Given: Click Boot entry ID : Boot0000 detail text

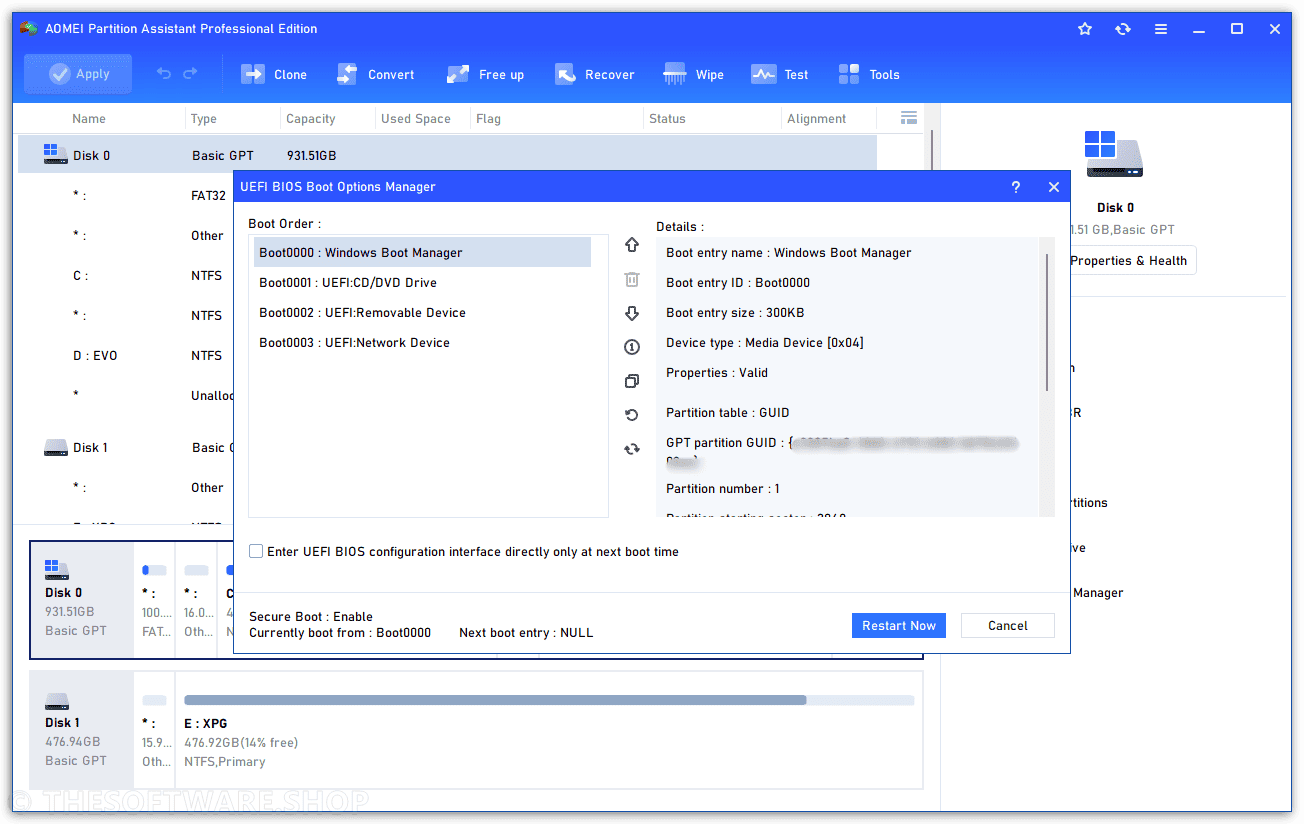Looking at the screenshot, I should tap(738, 283).
